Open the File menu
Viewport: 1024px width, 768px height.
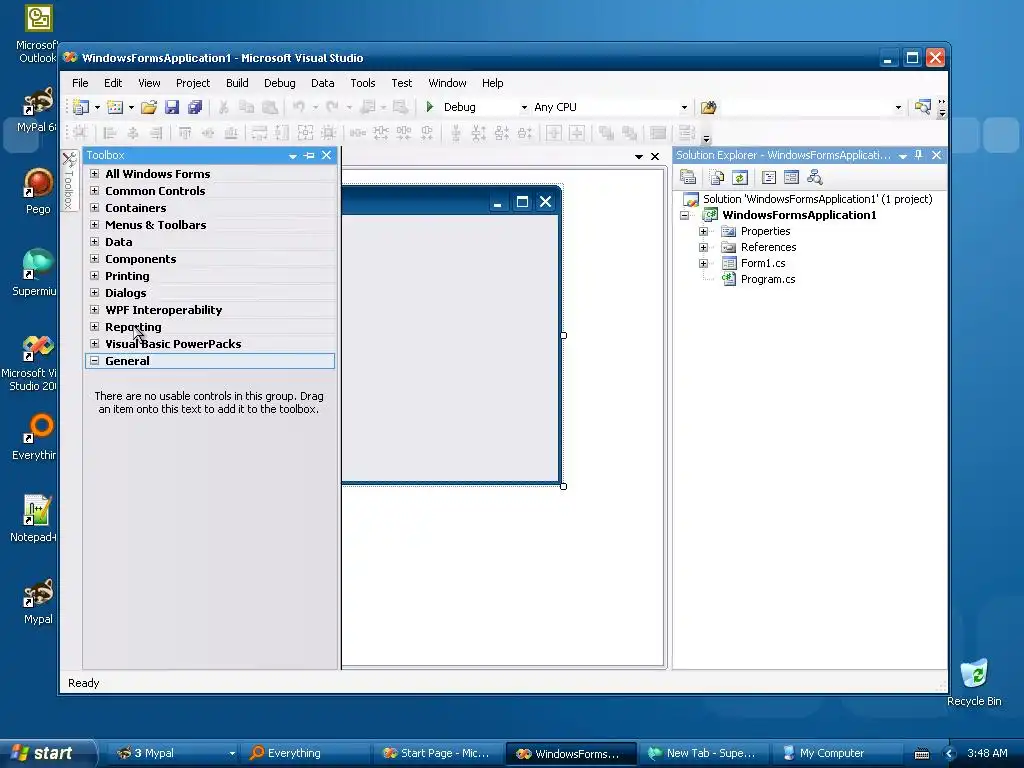pos(80,83)
